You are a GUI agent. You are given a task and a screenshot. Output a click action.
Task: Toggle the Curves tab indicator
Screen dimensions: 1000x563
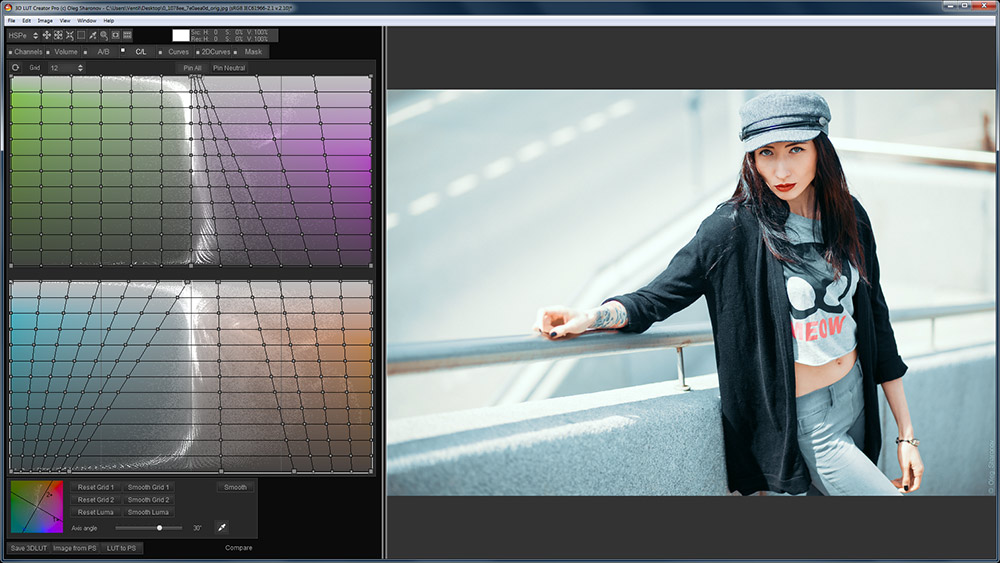click(160, 52)
